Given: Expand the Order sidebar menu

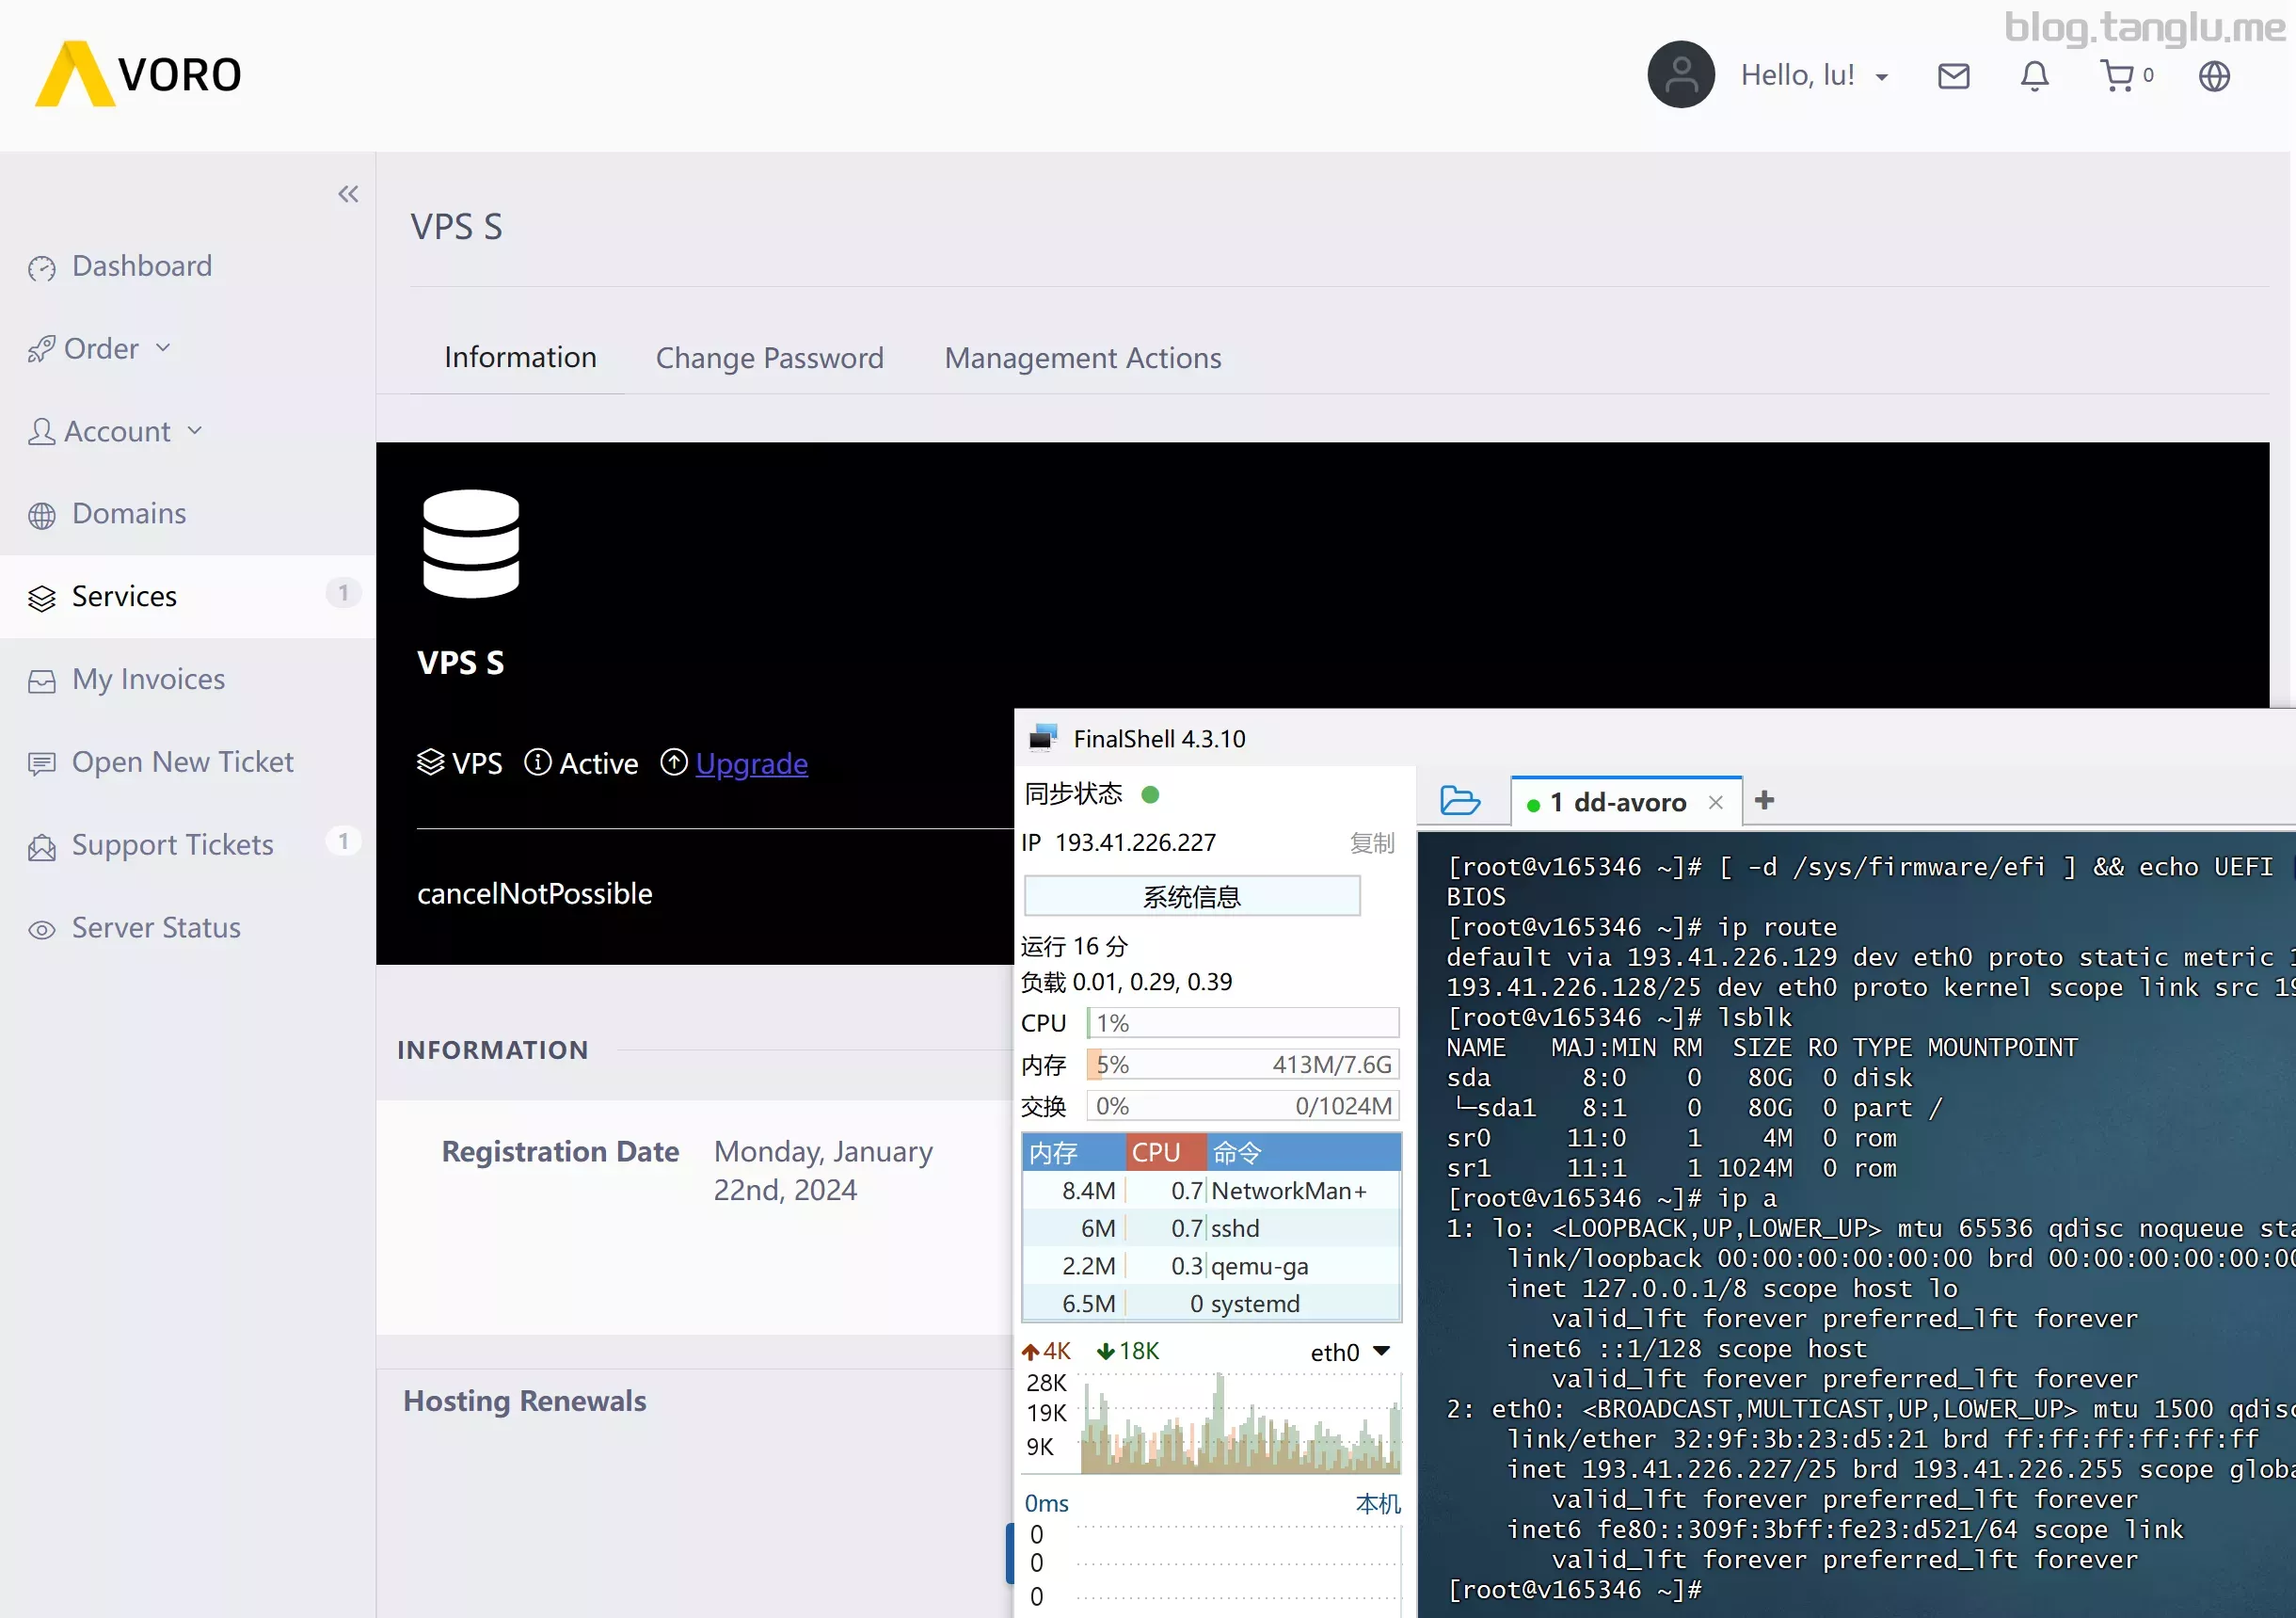Looking at the screenshot, I should (101, 348).
